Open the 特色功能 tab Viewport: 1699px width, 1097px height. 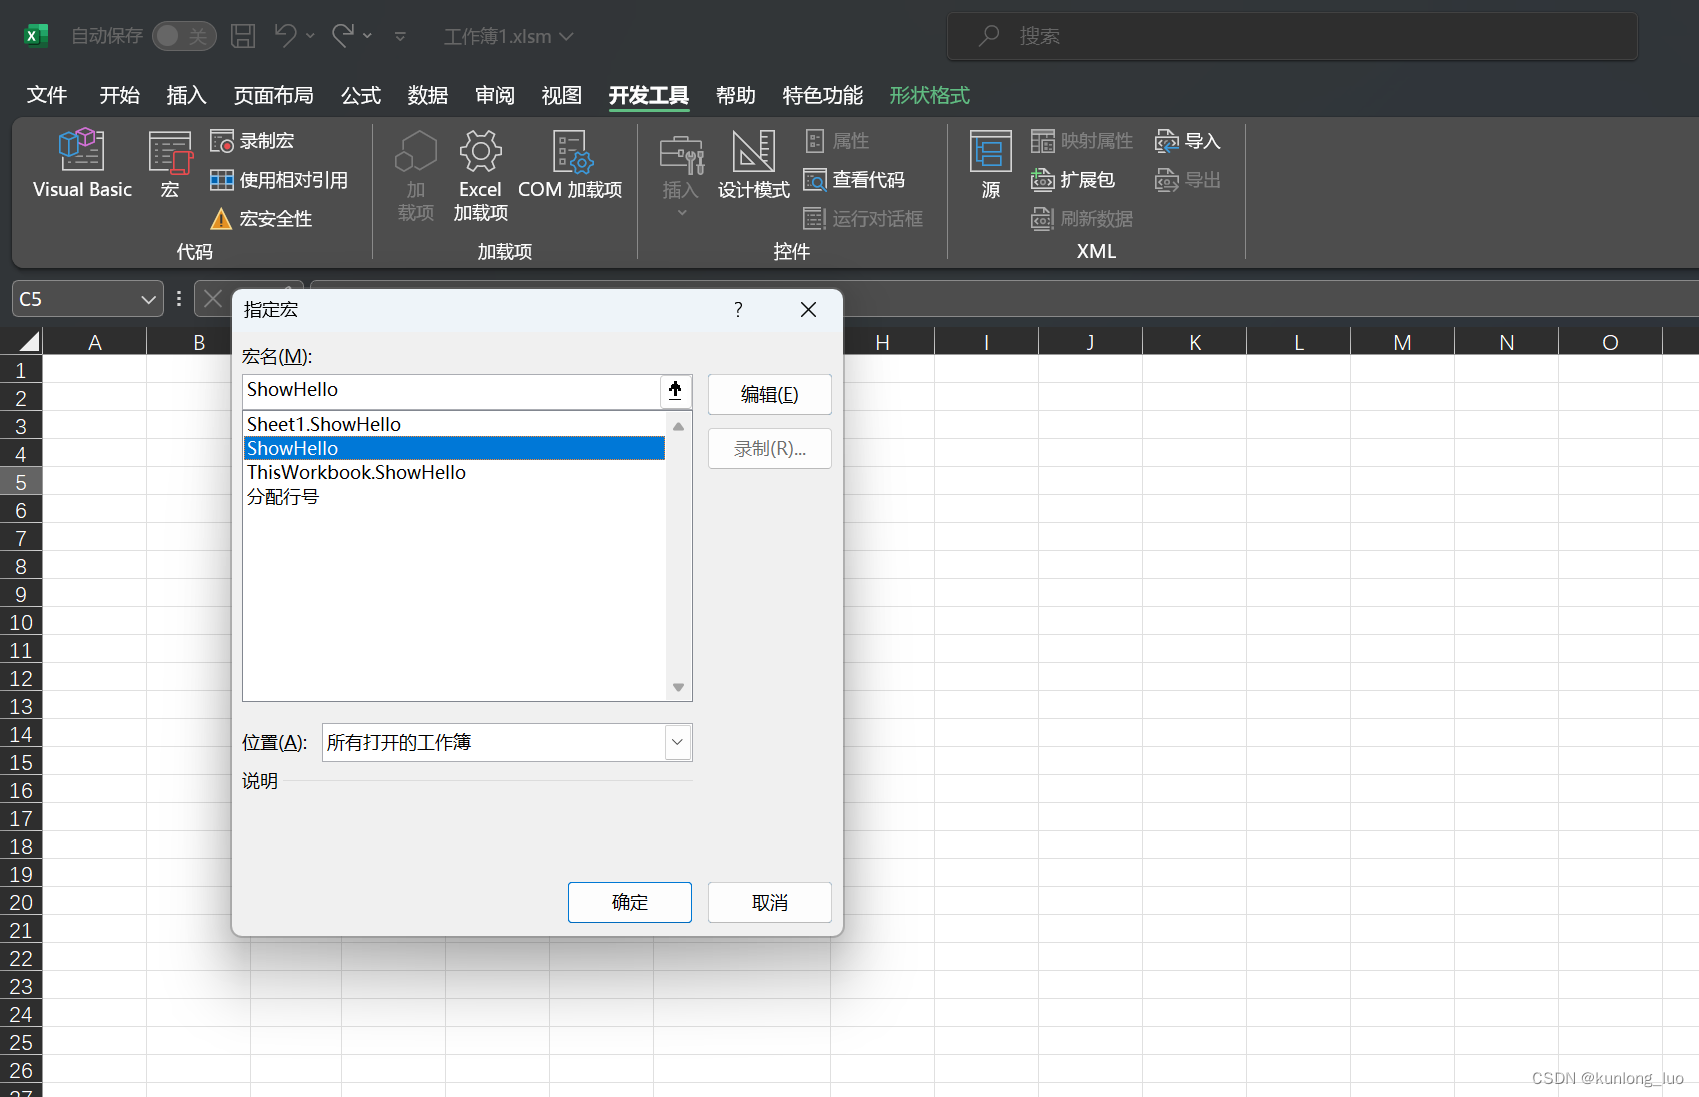pos(822,95)
